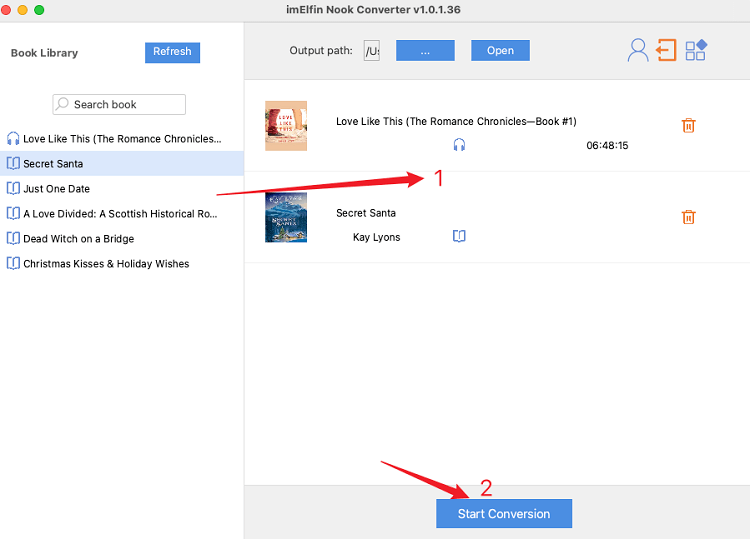Screen dimensions: 750x539
Task: Start Conversion of listed books
Action: (504, 514)
